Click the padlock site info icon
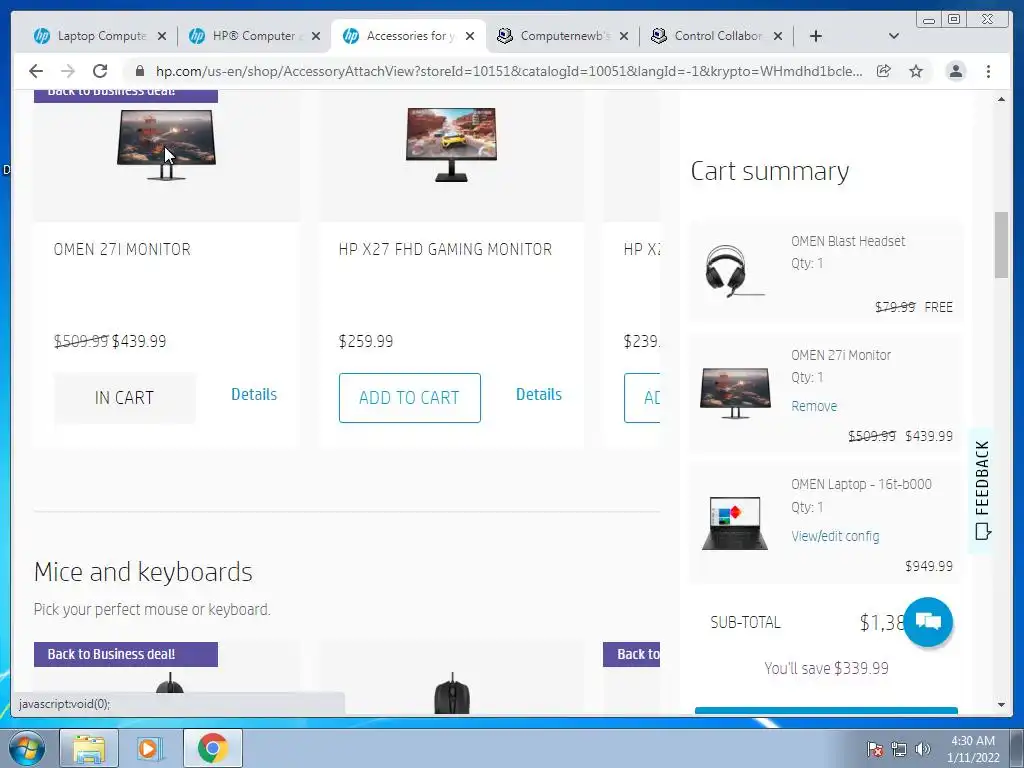 click(x=139, y=71)
